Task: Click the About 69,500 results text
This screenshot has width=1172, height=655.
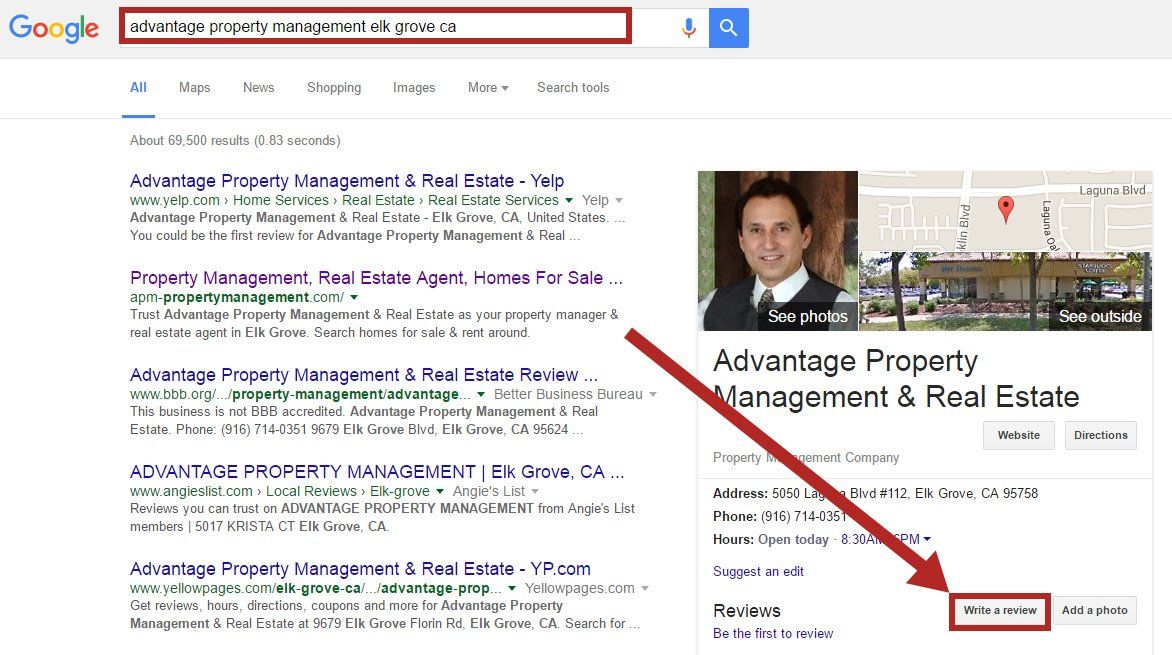Action: [235, 141]
